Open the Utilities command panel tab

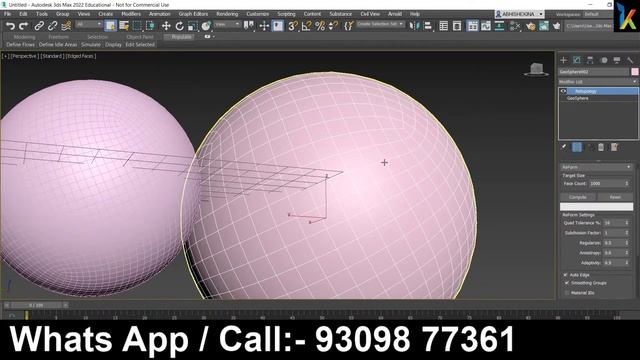click(x=630, y=60)
